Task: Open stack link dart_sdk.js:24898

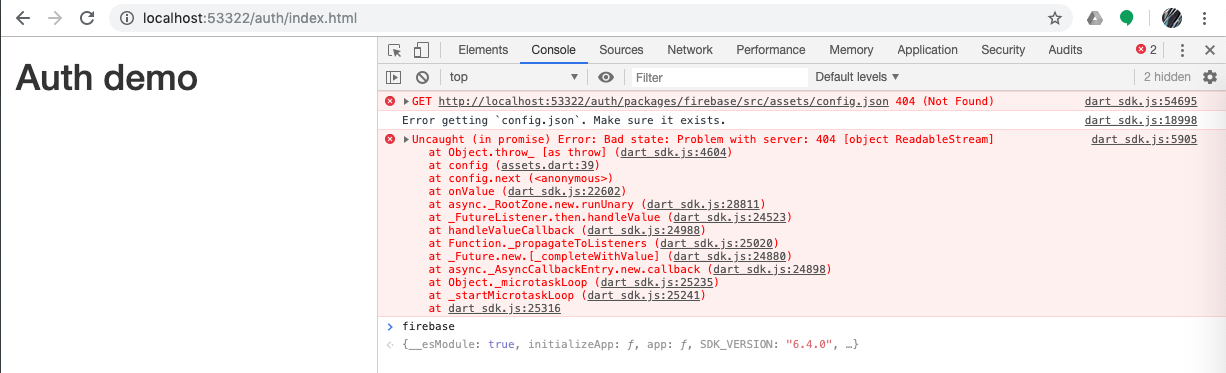Action: click(769, 269)
